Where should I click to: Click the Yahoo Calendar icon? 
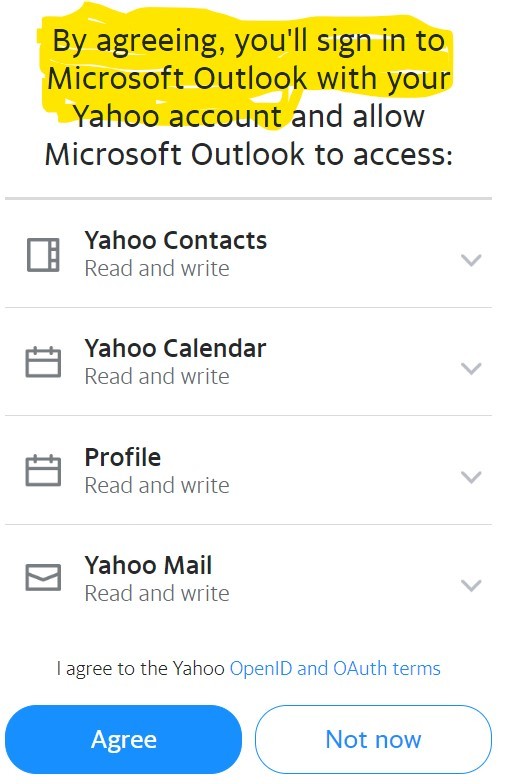(x=43, y=362)
